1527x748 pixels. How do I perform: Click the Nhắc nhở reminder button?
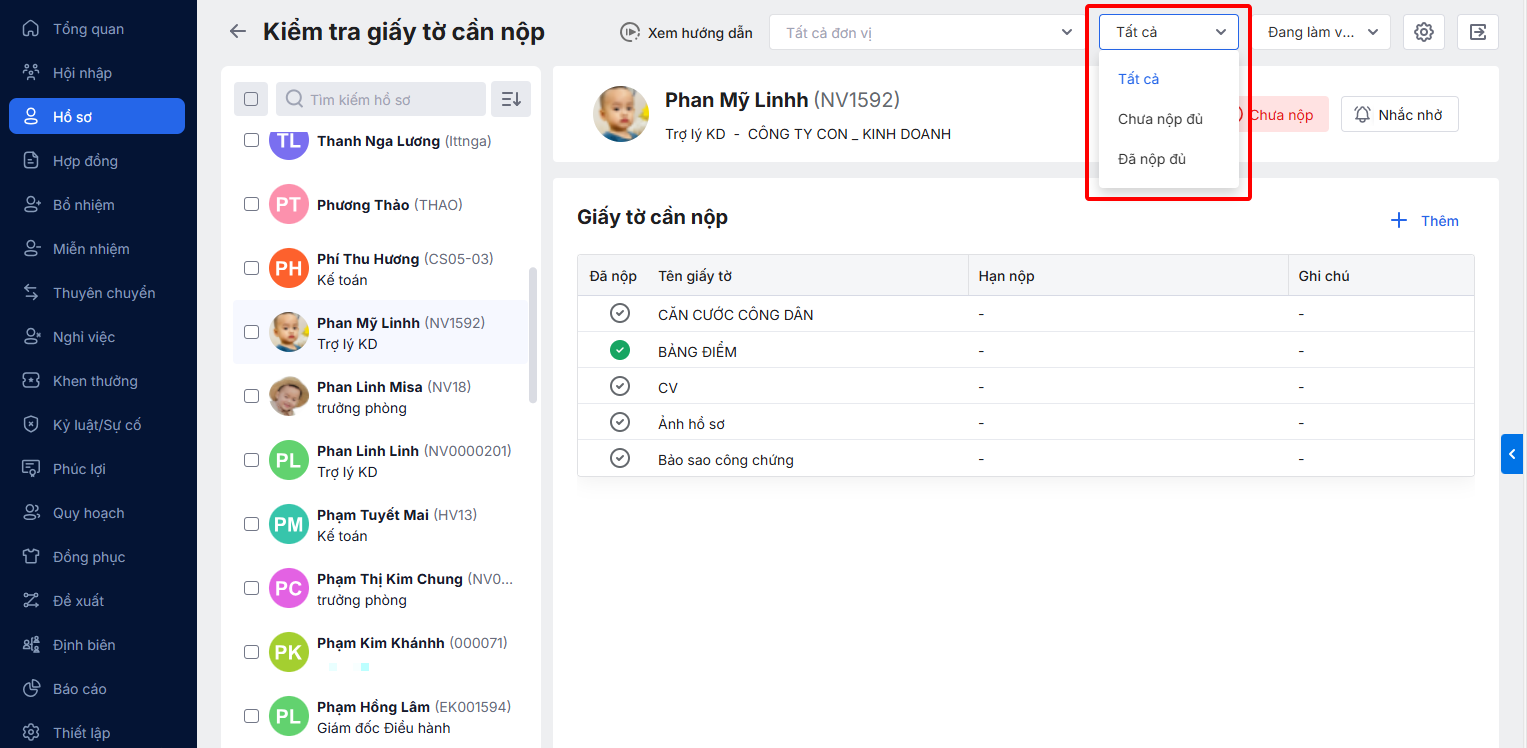point(1399,114)
